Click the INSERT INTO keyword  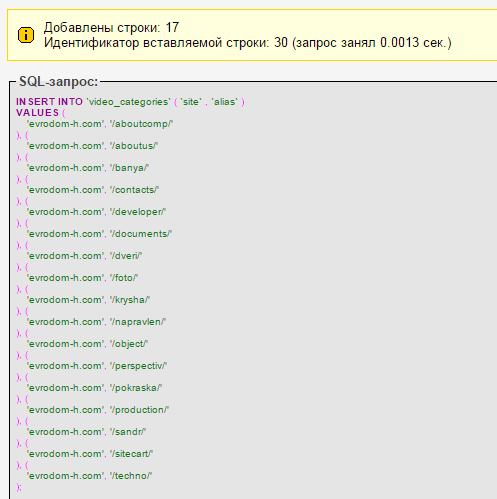(49, 102)
